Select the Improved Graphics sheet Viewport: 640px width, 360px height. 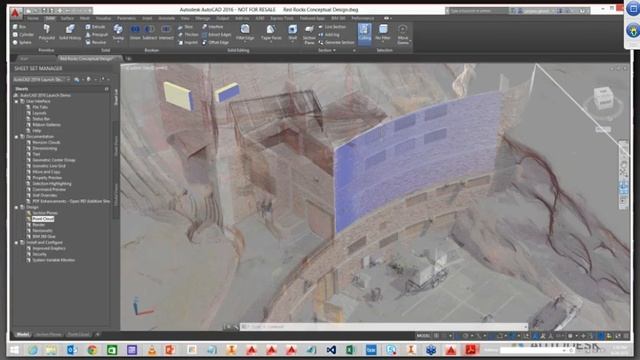click(x=49, y=248)
